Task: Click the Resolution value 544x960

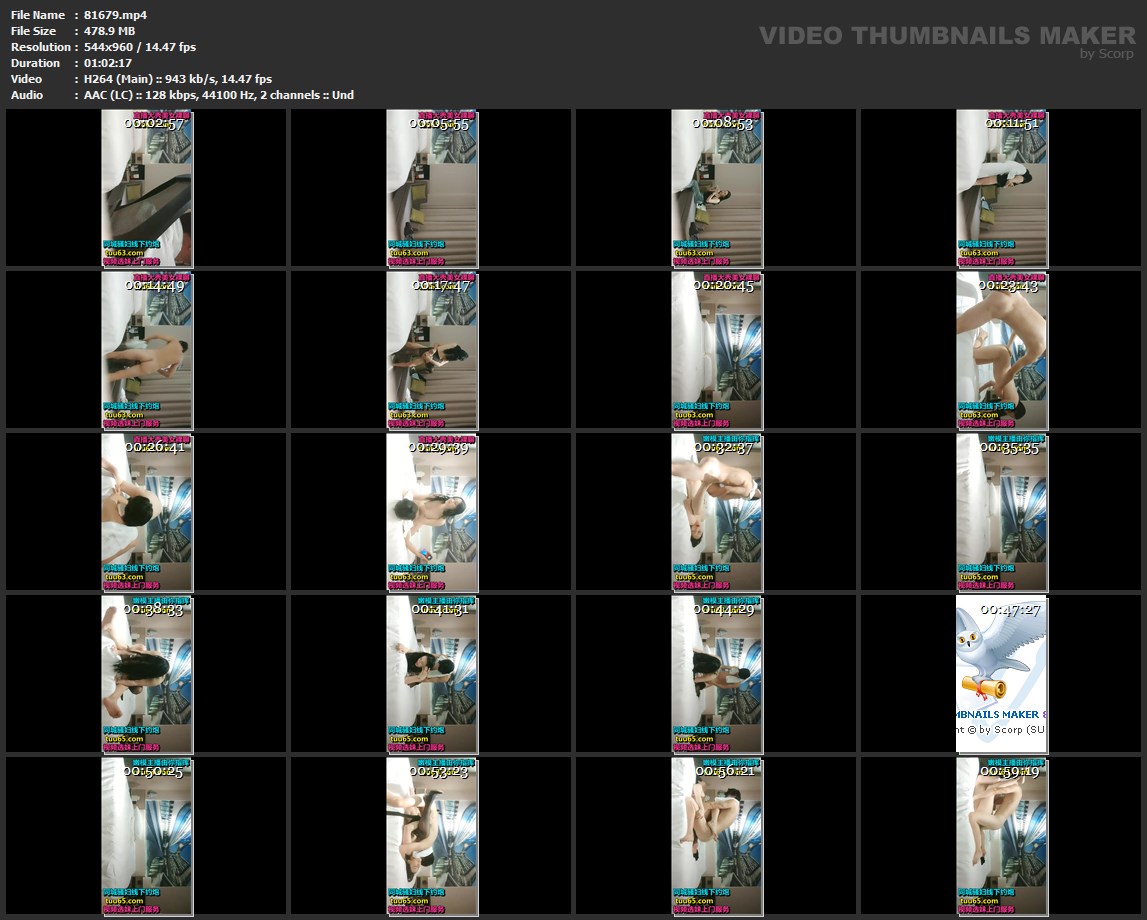Action: pyautogui.click(x=140, y=47)
